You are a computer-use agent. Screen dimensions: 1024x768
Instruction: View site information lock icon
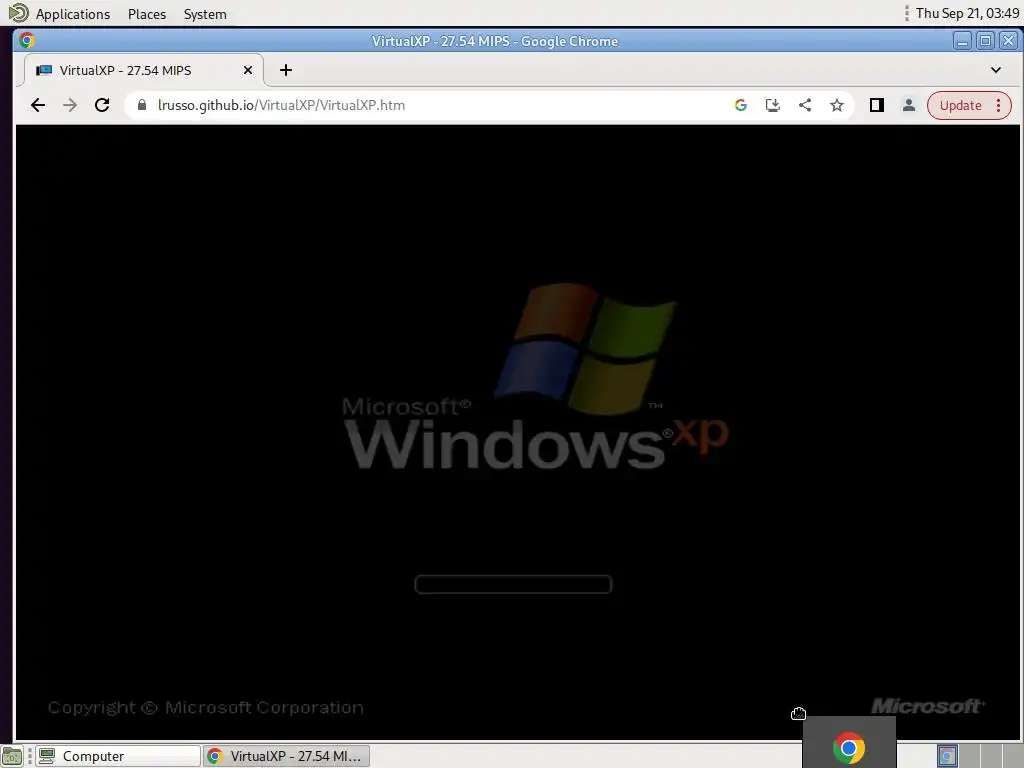142,105
